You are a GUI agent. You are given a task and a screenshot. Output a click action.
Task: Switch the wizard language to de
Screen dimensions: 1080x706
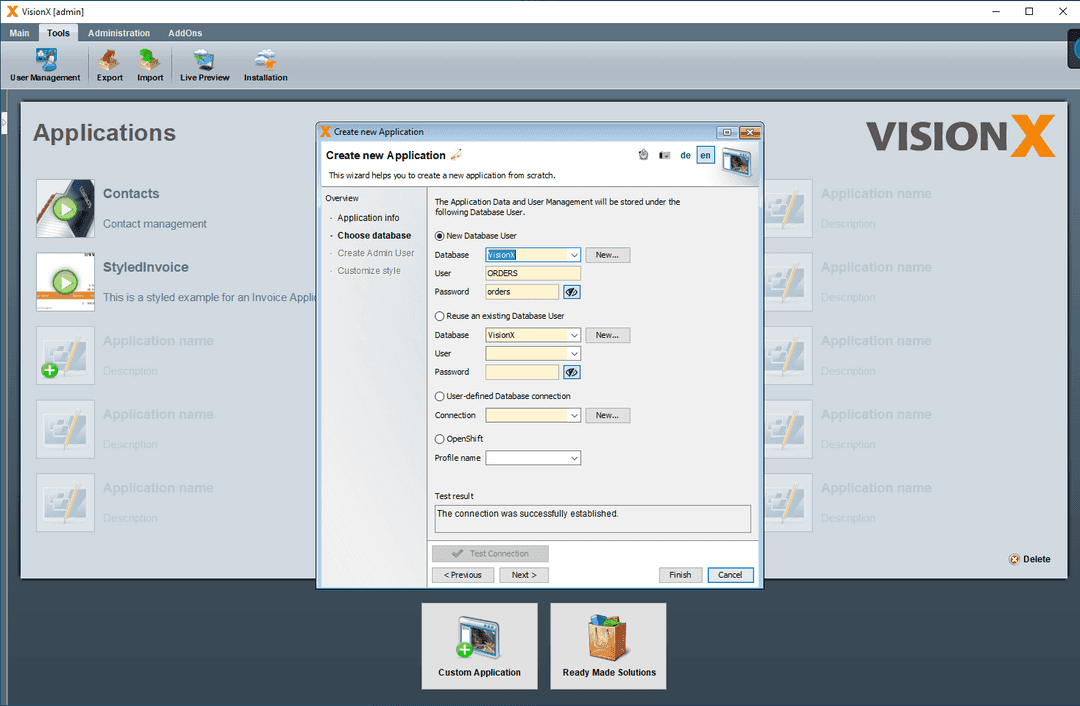point(685,155)
